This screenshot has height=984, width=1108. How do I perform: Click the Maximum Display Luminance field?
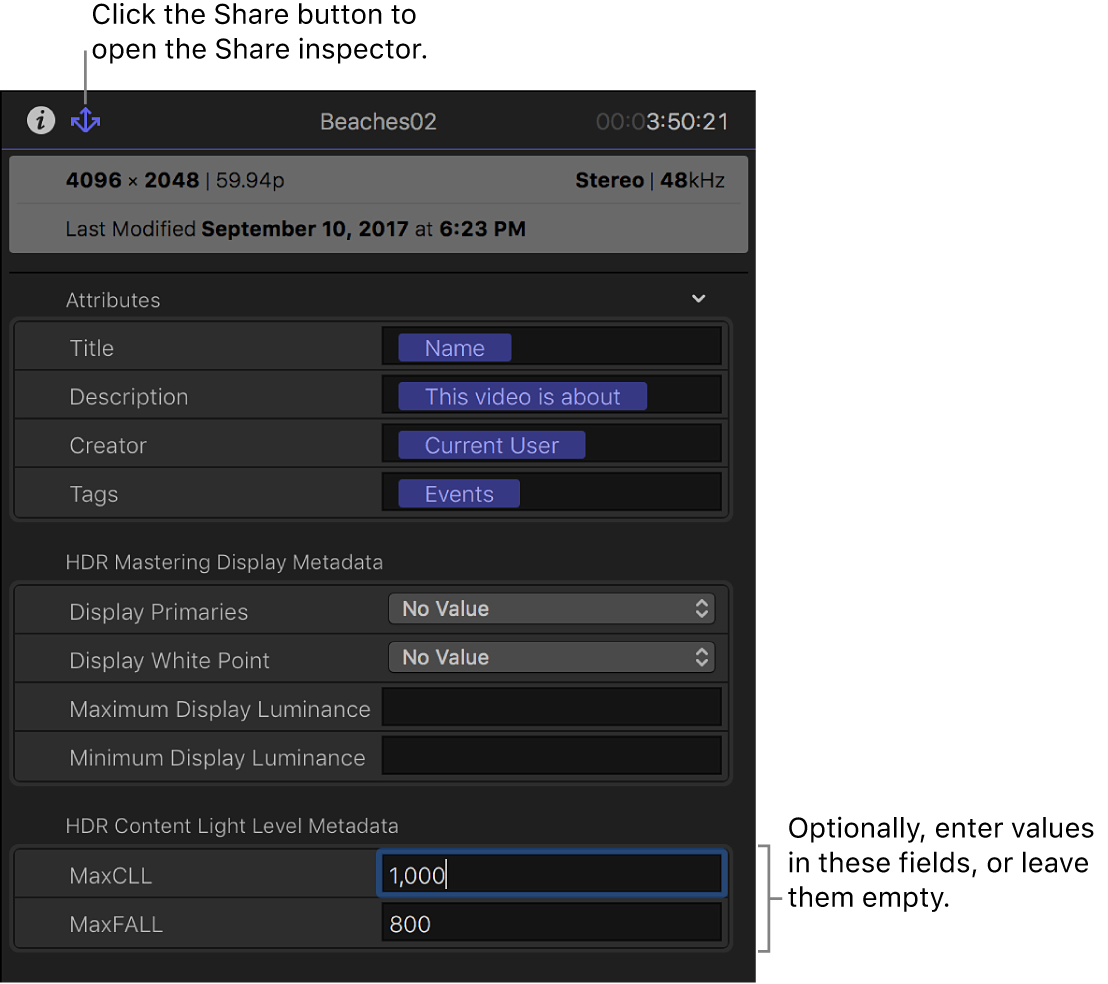pyautogui.click(x=551, y=707)
